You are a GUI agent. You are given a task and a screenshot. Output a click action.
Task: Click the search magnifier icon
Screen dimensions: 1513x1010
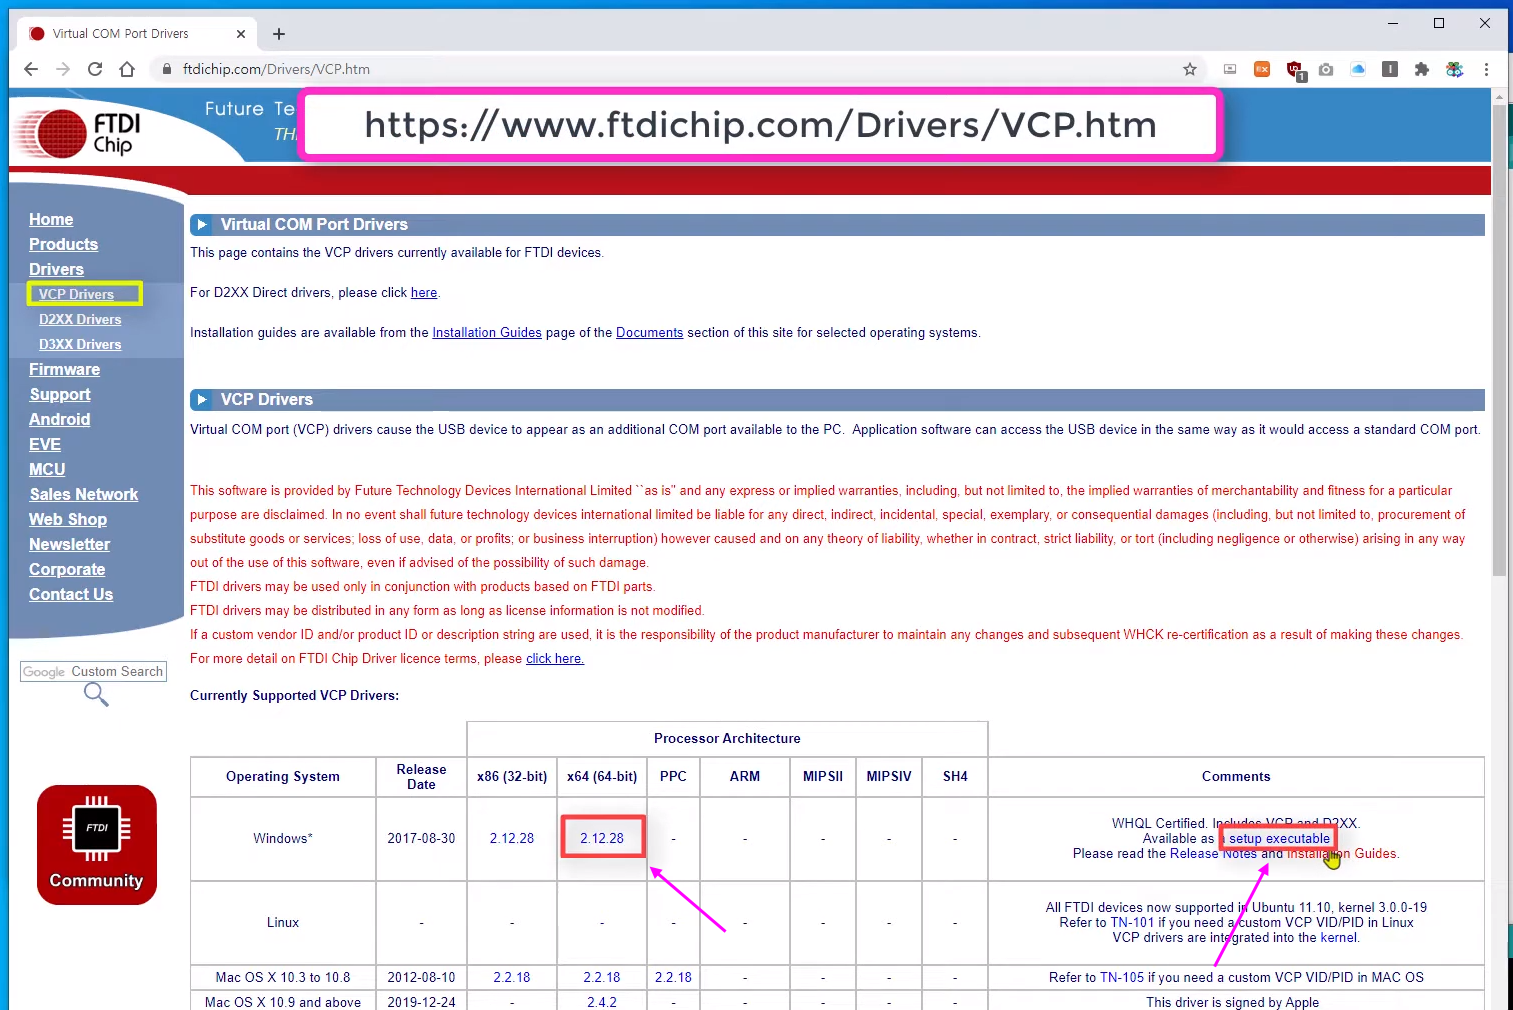[96, 694]
